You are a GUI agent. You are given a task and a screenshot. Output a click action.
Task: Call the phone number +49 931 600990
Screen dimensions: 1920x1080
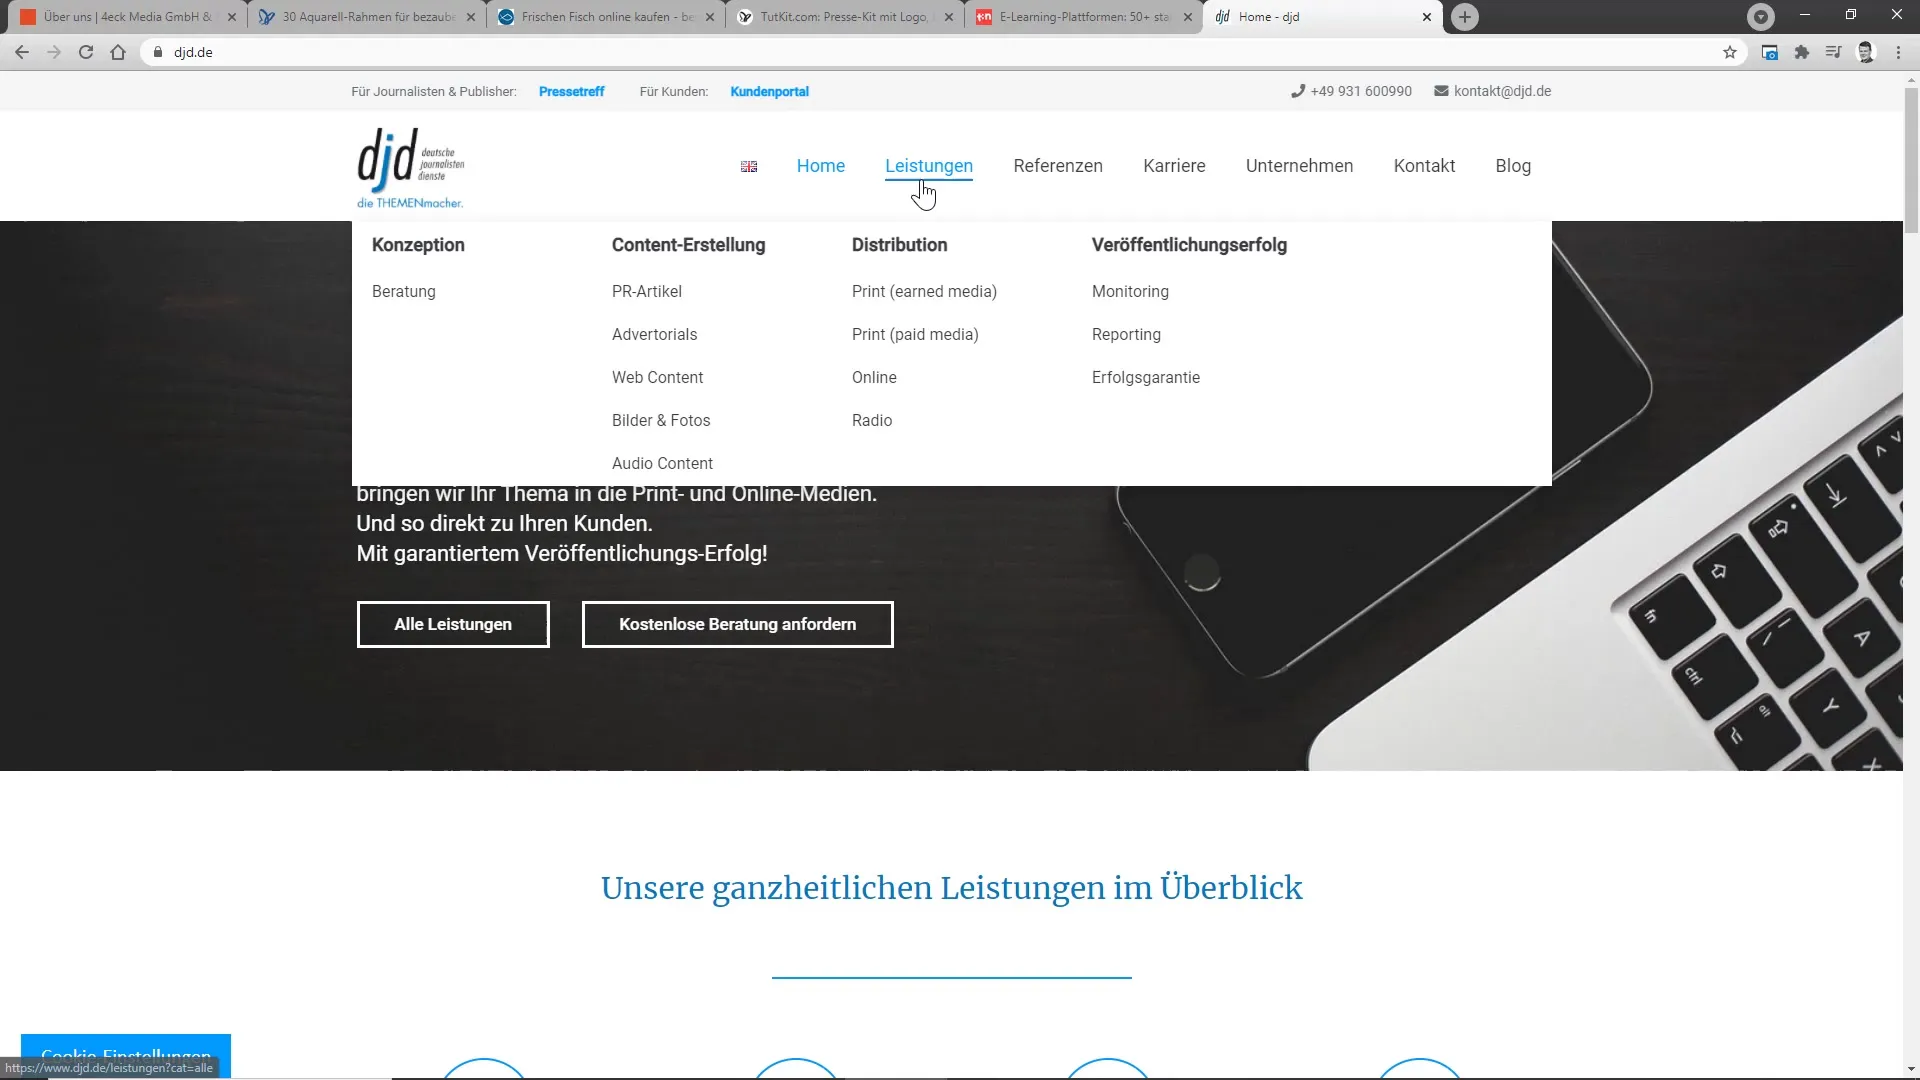tap(1351, 91)
